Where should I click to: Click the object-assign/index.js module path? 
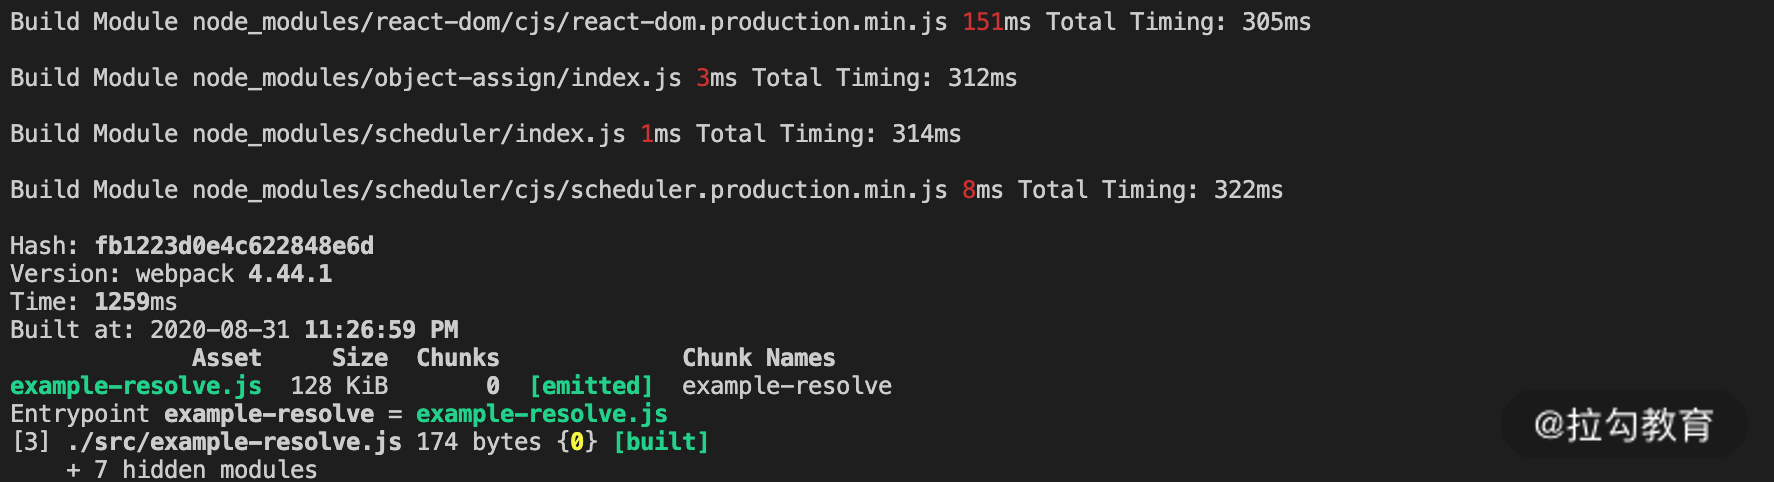[x=437, y=78]
